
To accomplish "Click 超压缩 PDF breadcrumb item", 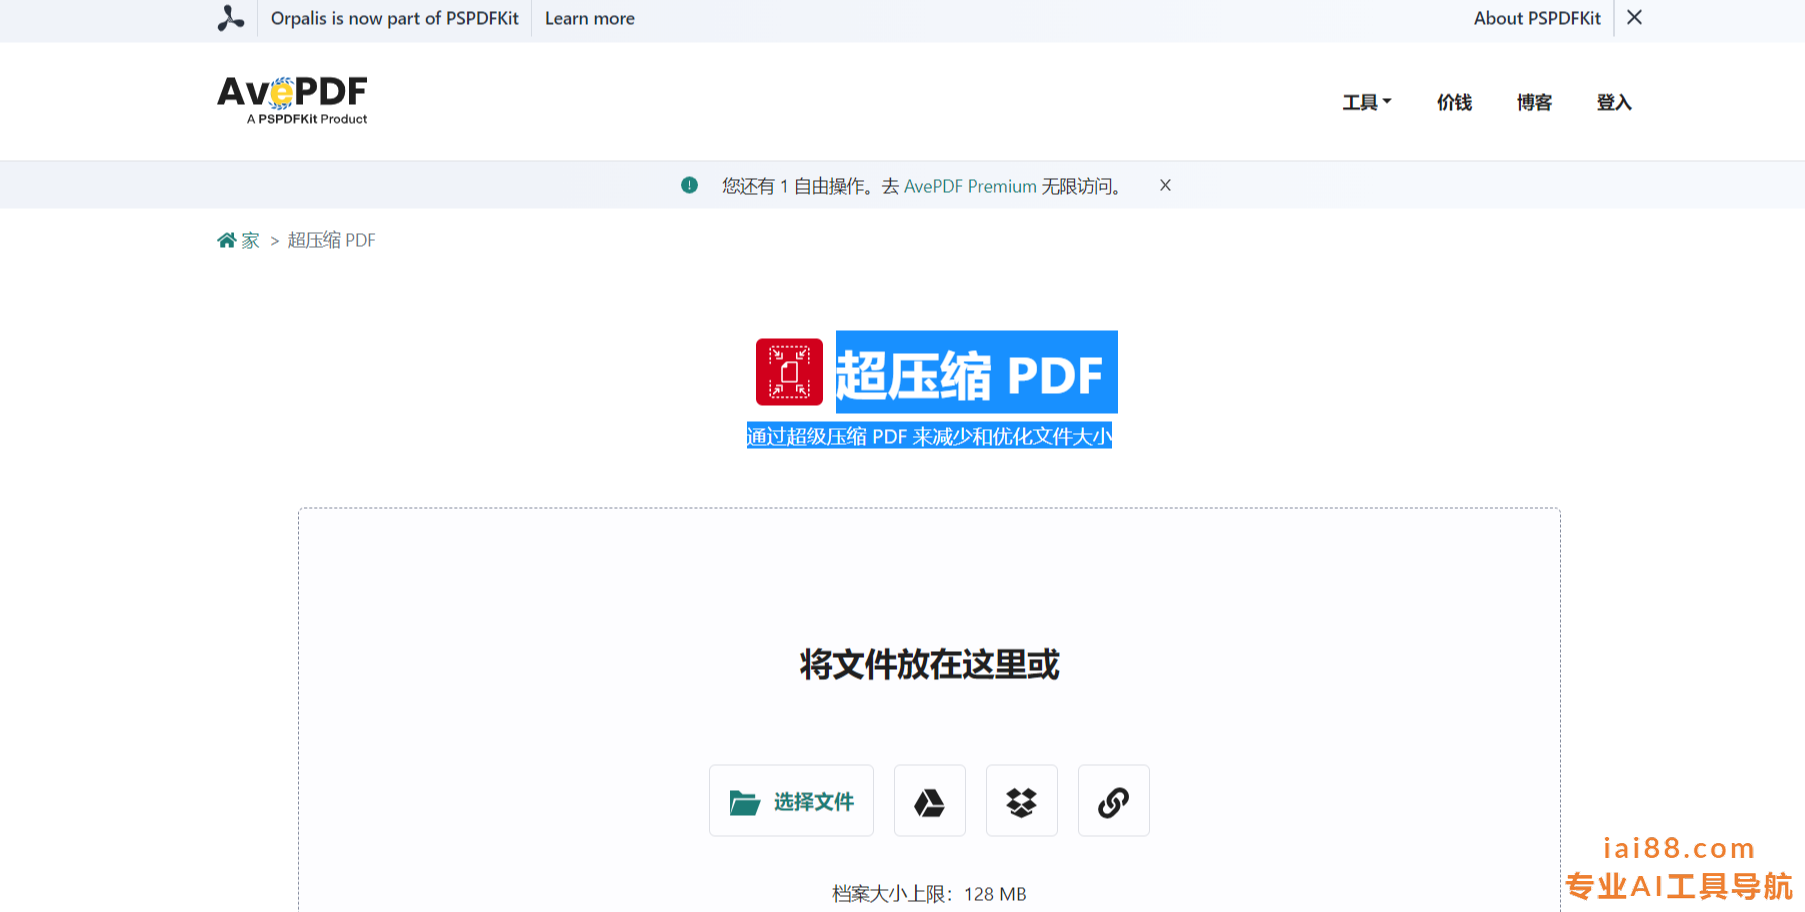I will [x=331, y=240].
